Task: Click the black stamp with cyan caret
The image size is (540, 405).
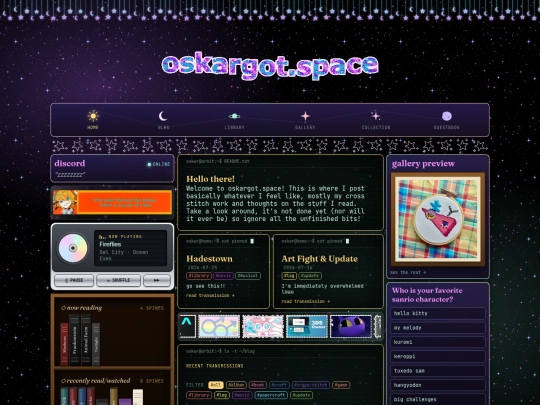Action: pos(187,326)
